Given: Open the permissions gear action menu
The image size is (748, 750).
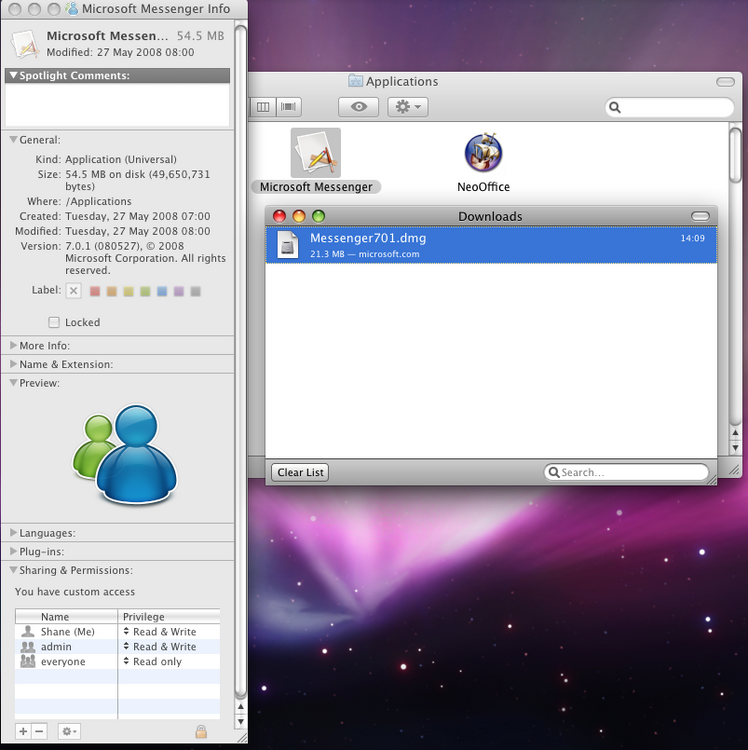Looking at the screenshot, I should (x=69, y=731).
